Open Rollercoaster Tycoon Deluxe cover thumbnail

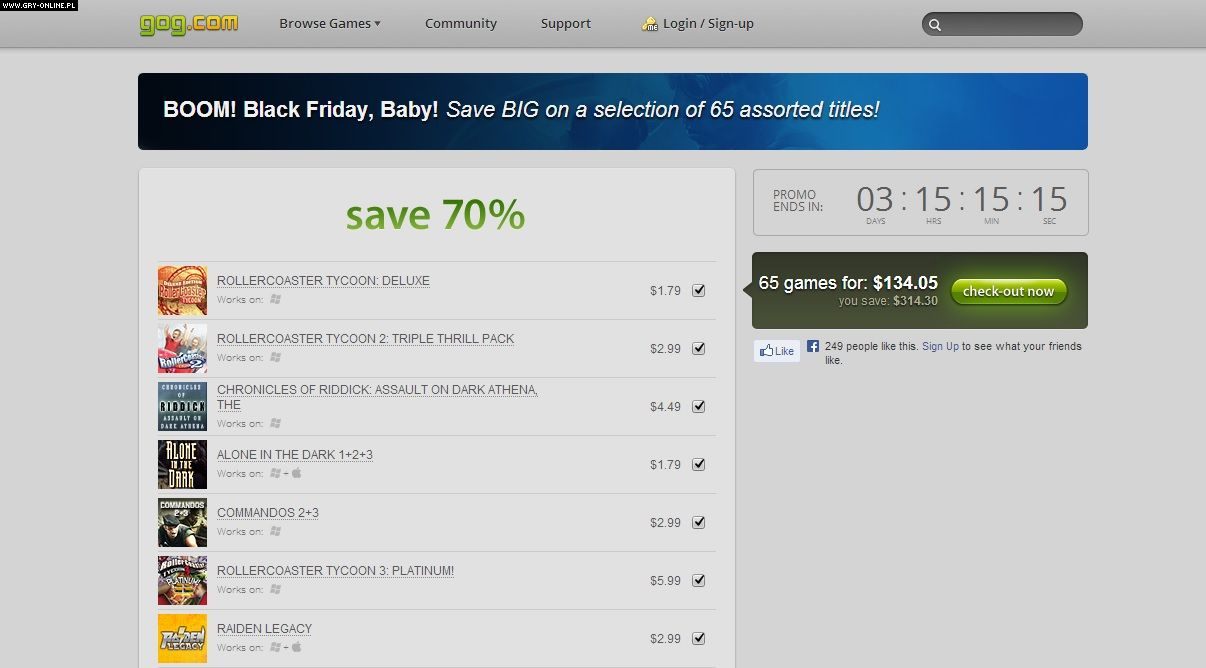point(182,291)
